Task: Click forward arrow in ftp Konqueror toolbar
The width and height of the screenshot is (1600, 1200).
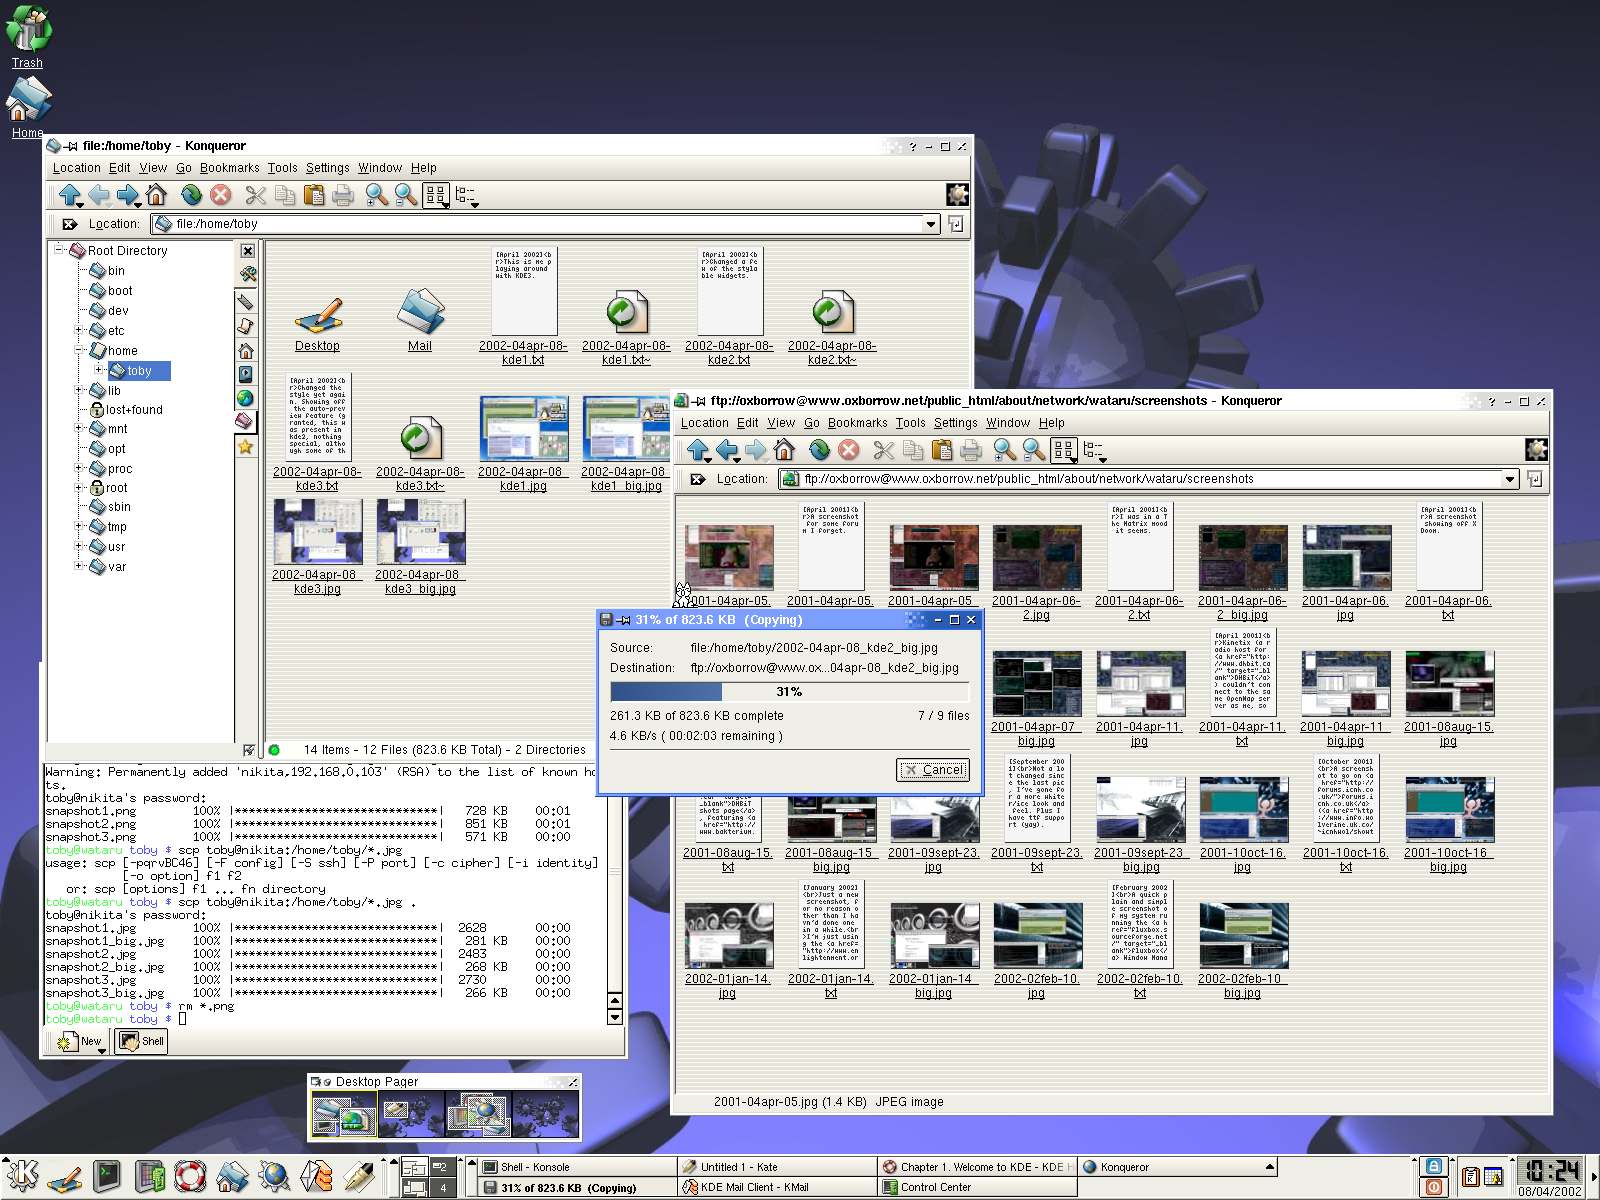Action: [x=756, y=450]
